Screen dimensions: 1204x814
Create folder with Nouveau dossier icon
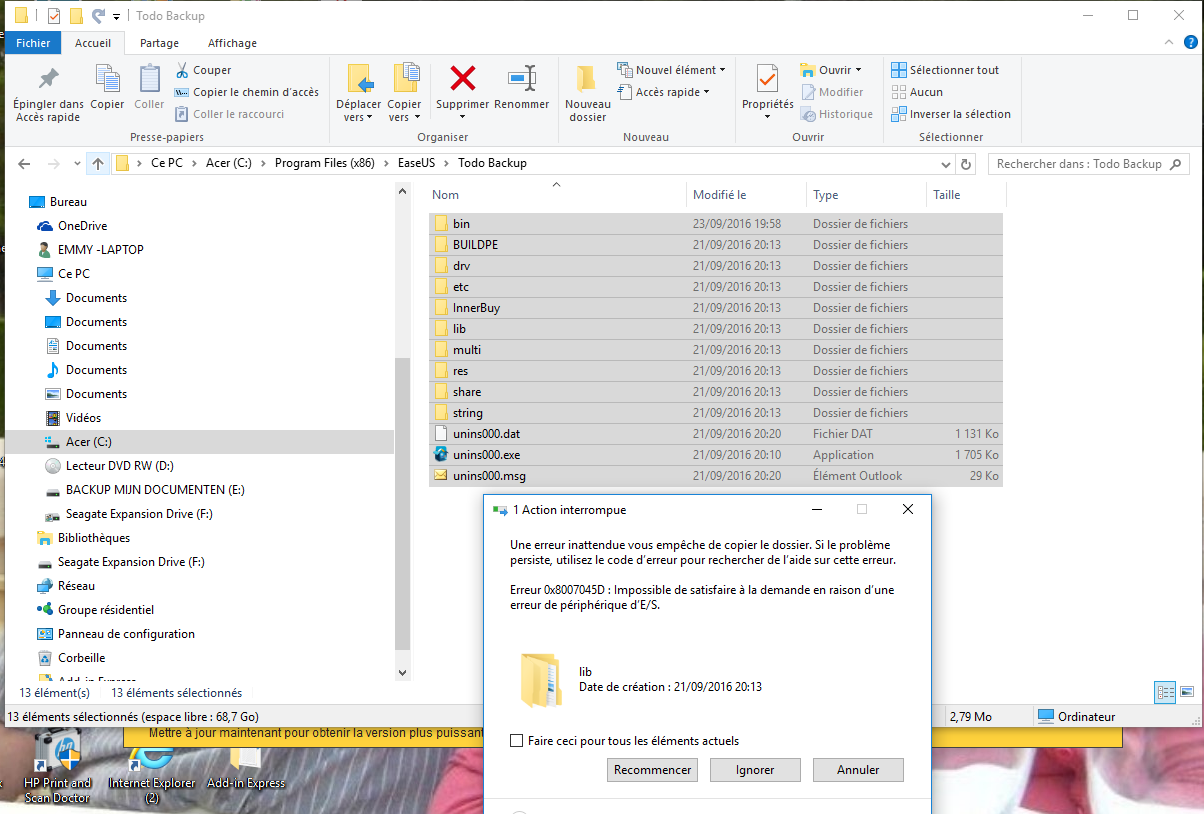(x=587, y=79)
